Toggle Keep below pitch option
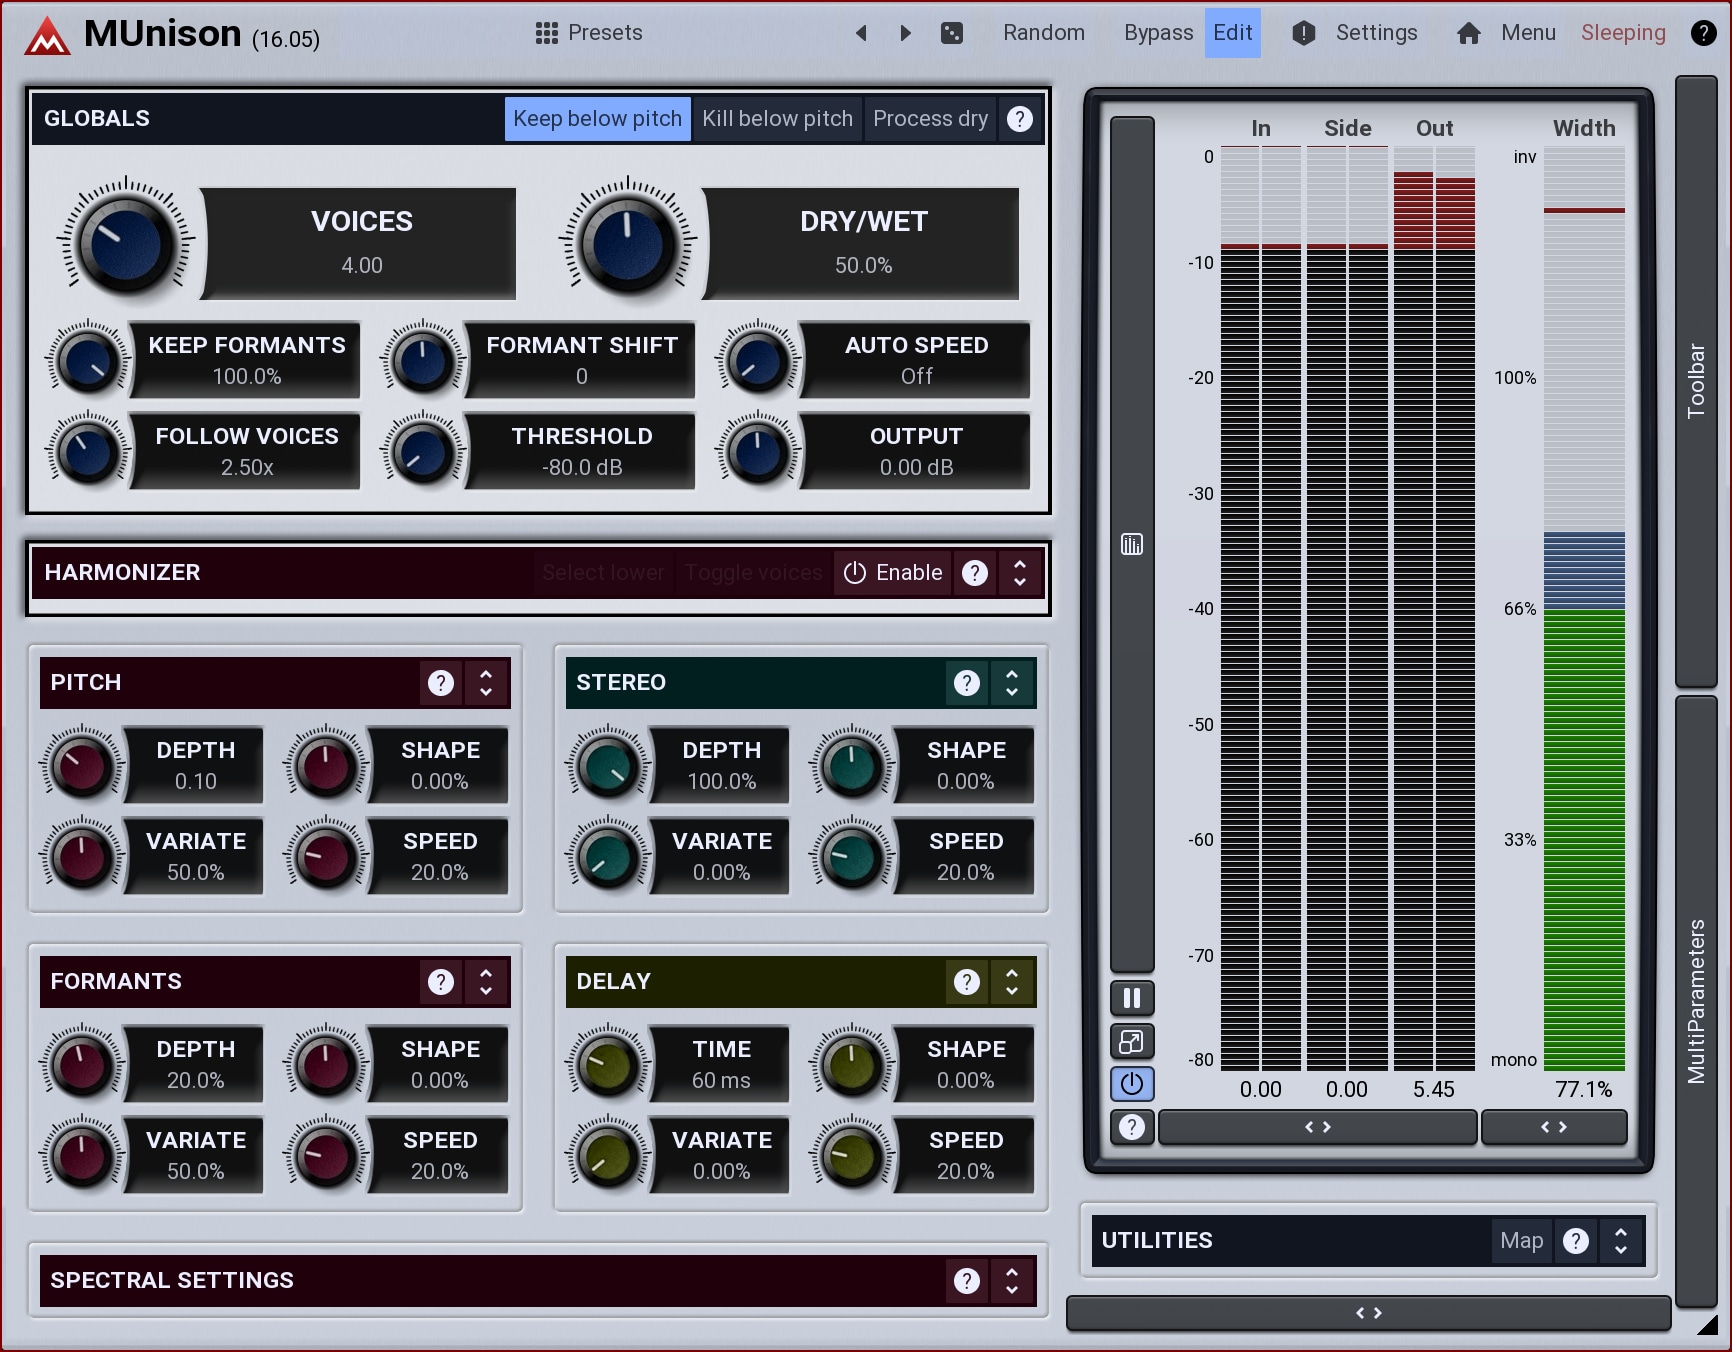This screenshot has width=1732, height=1352. tap(597, 119)
